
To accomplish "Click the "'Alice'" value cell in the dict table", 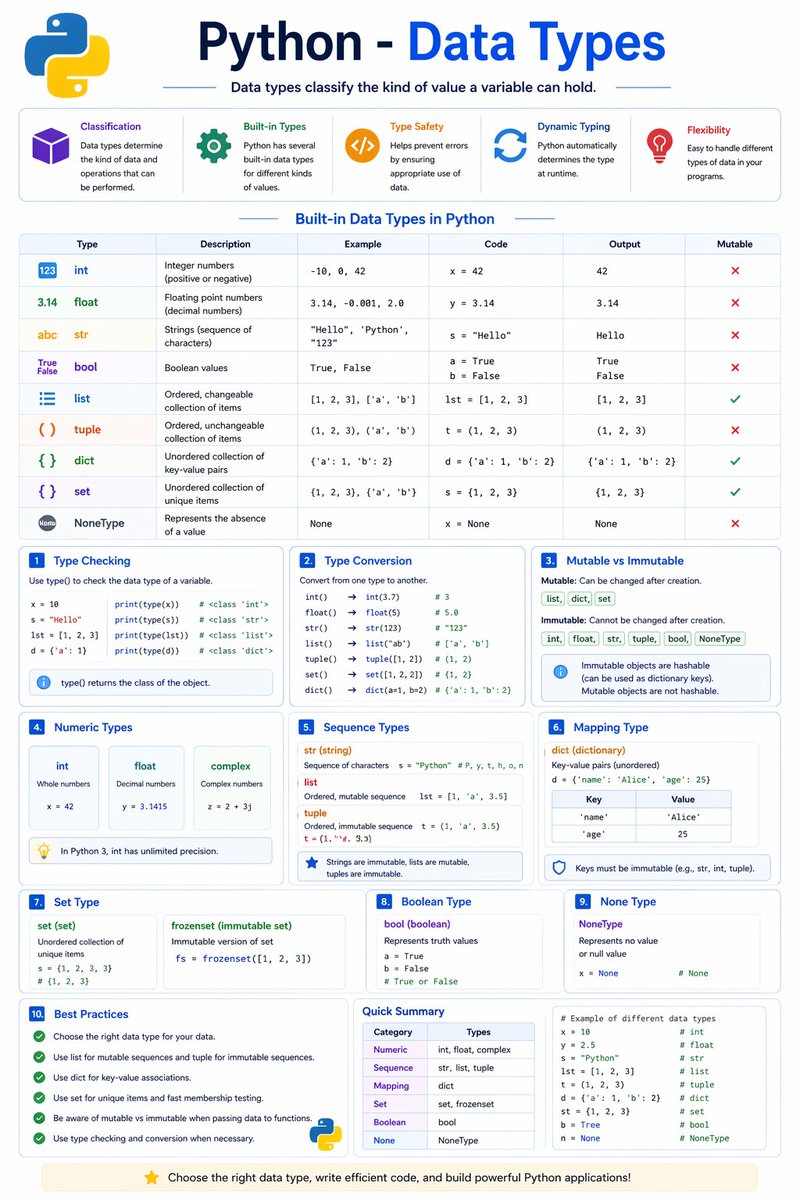I will [x=682, y=816].
